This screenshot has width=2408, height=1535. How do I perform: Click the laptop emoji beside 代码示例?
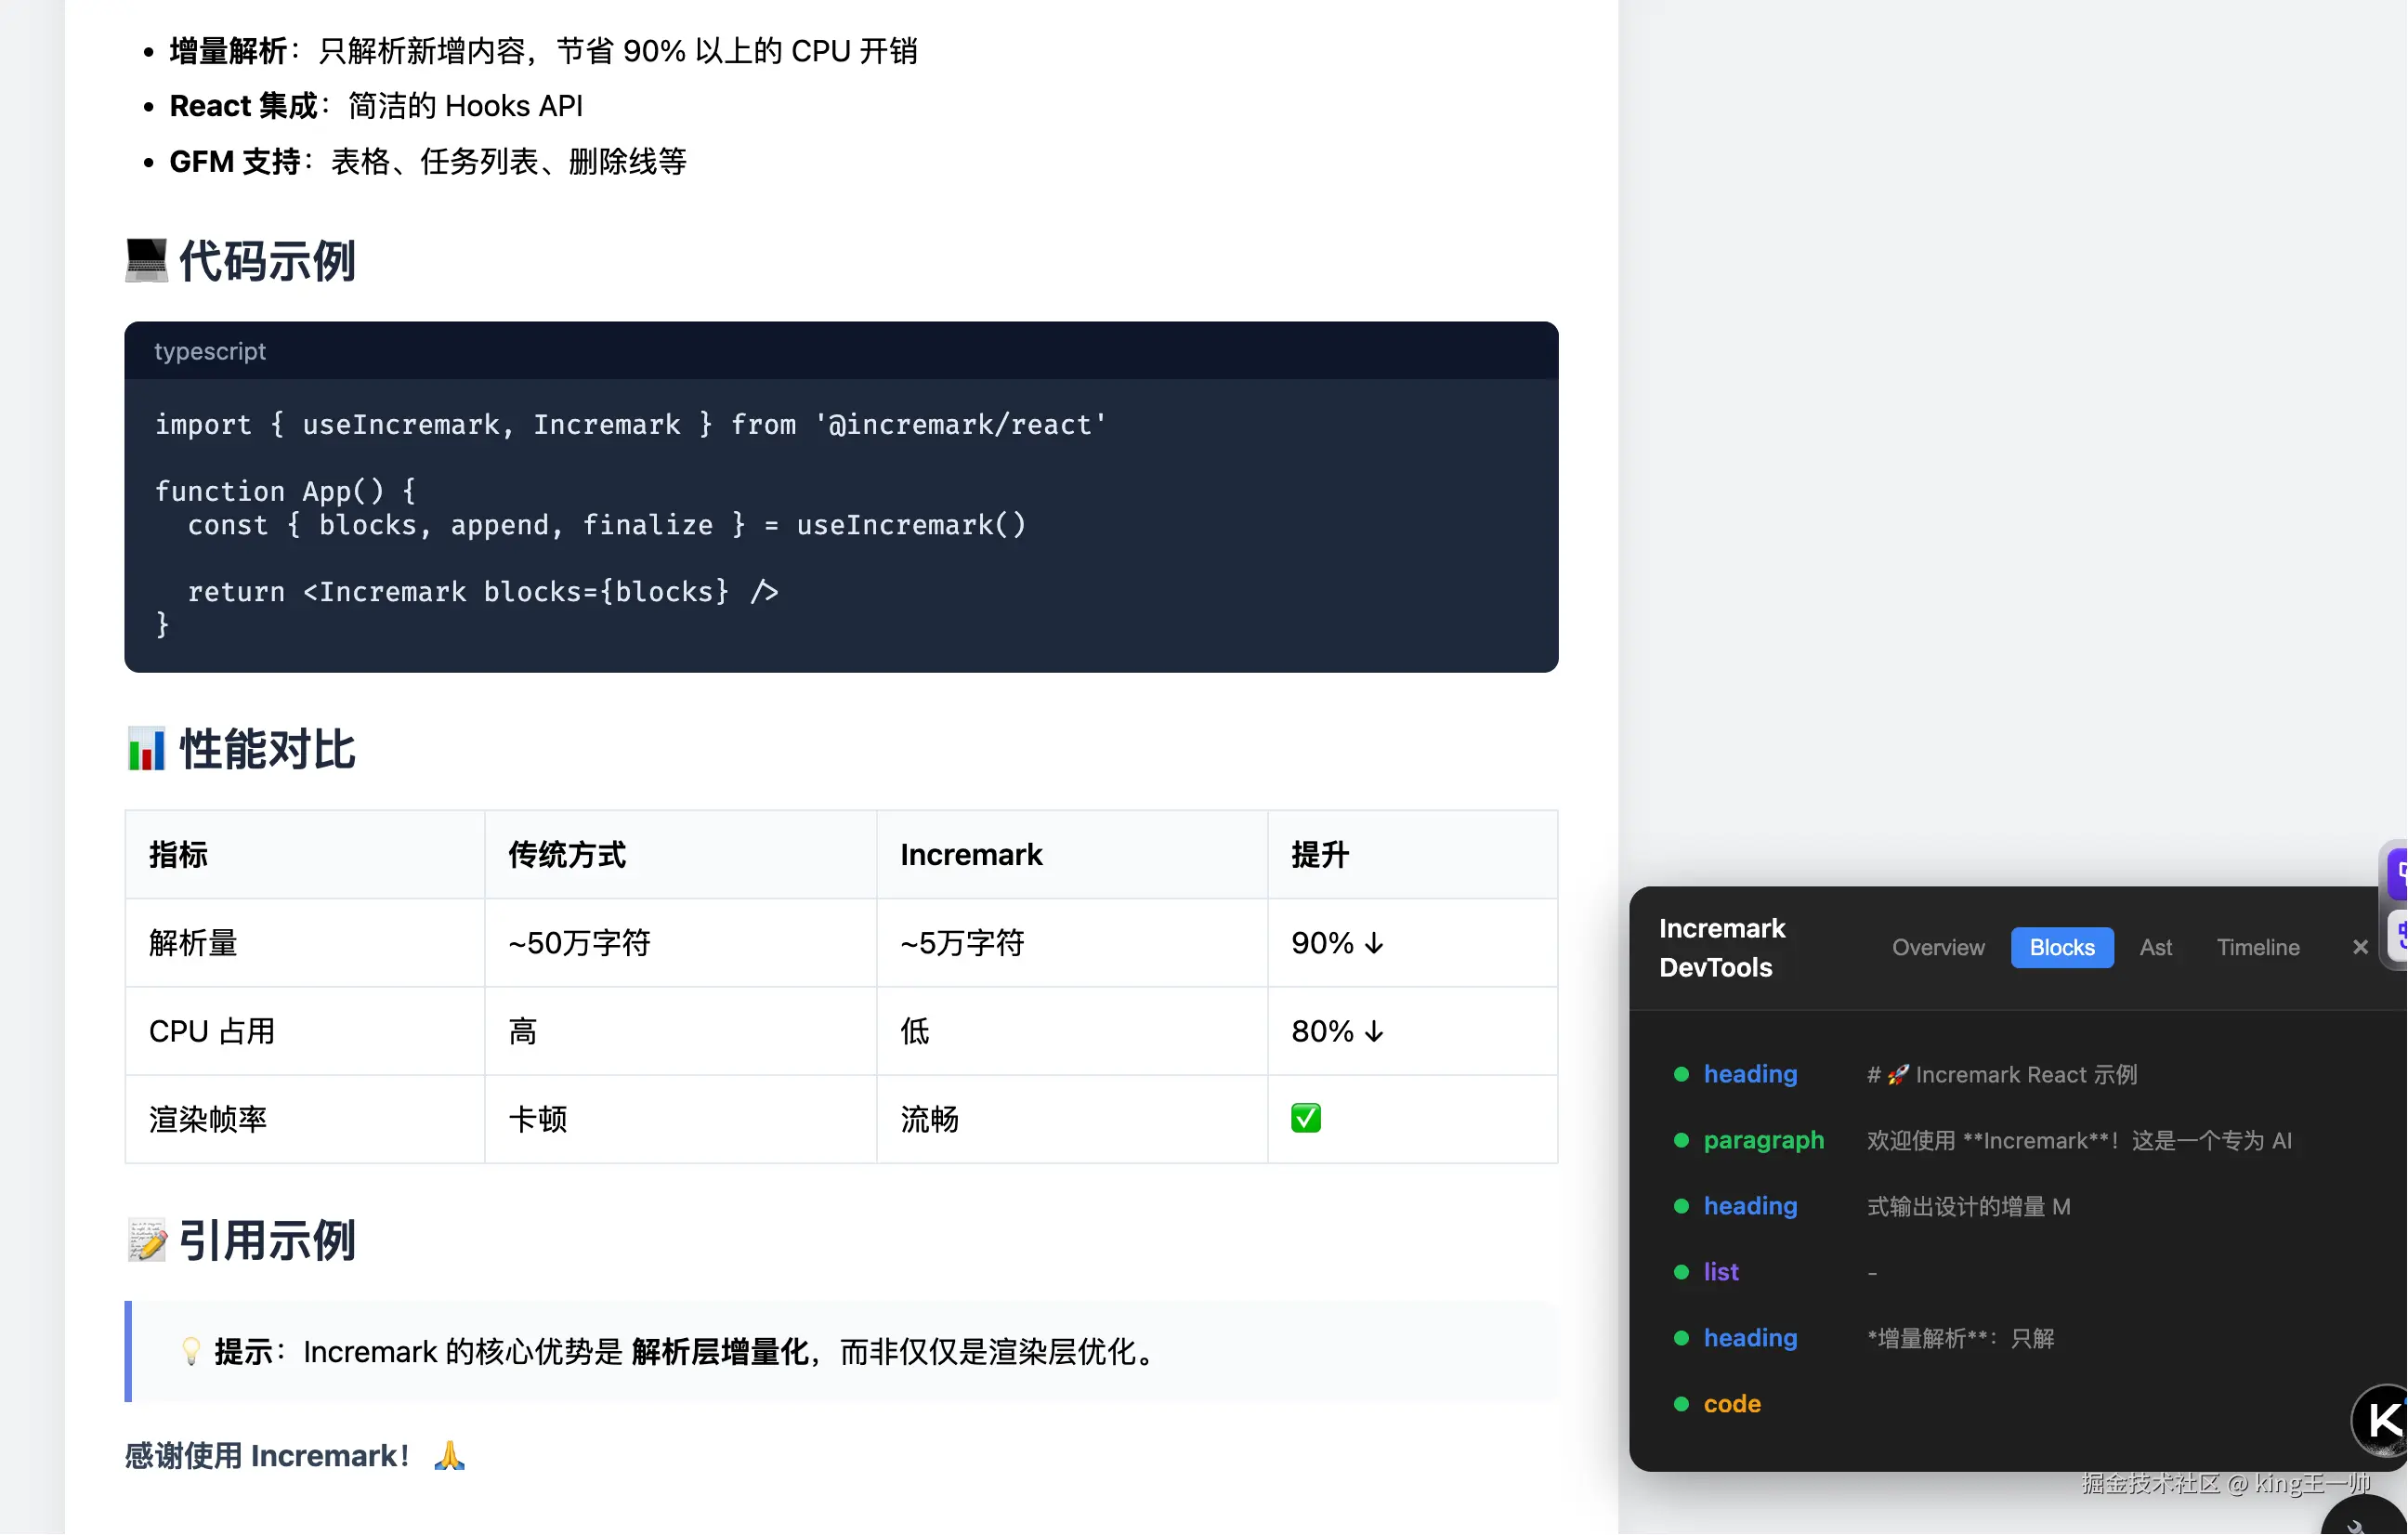coord(146,261)
